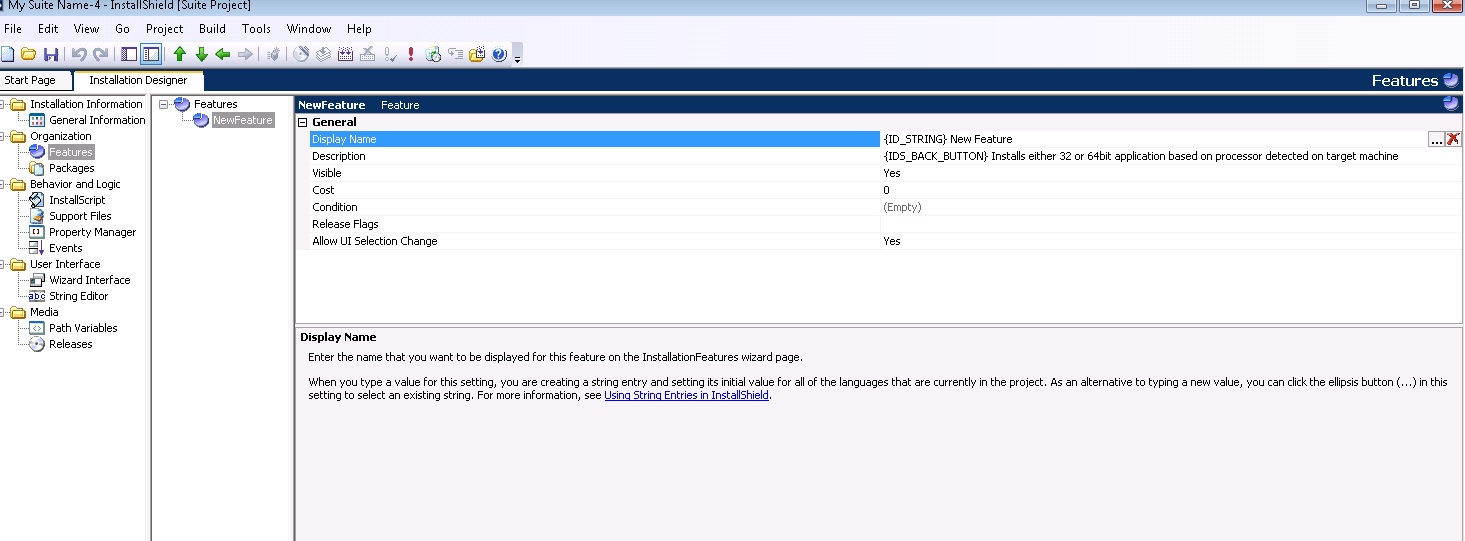Open the Window menu
1465x541 pixels.
(x=309, y=29)
